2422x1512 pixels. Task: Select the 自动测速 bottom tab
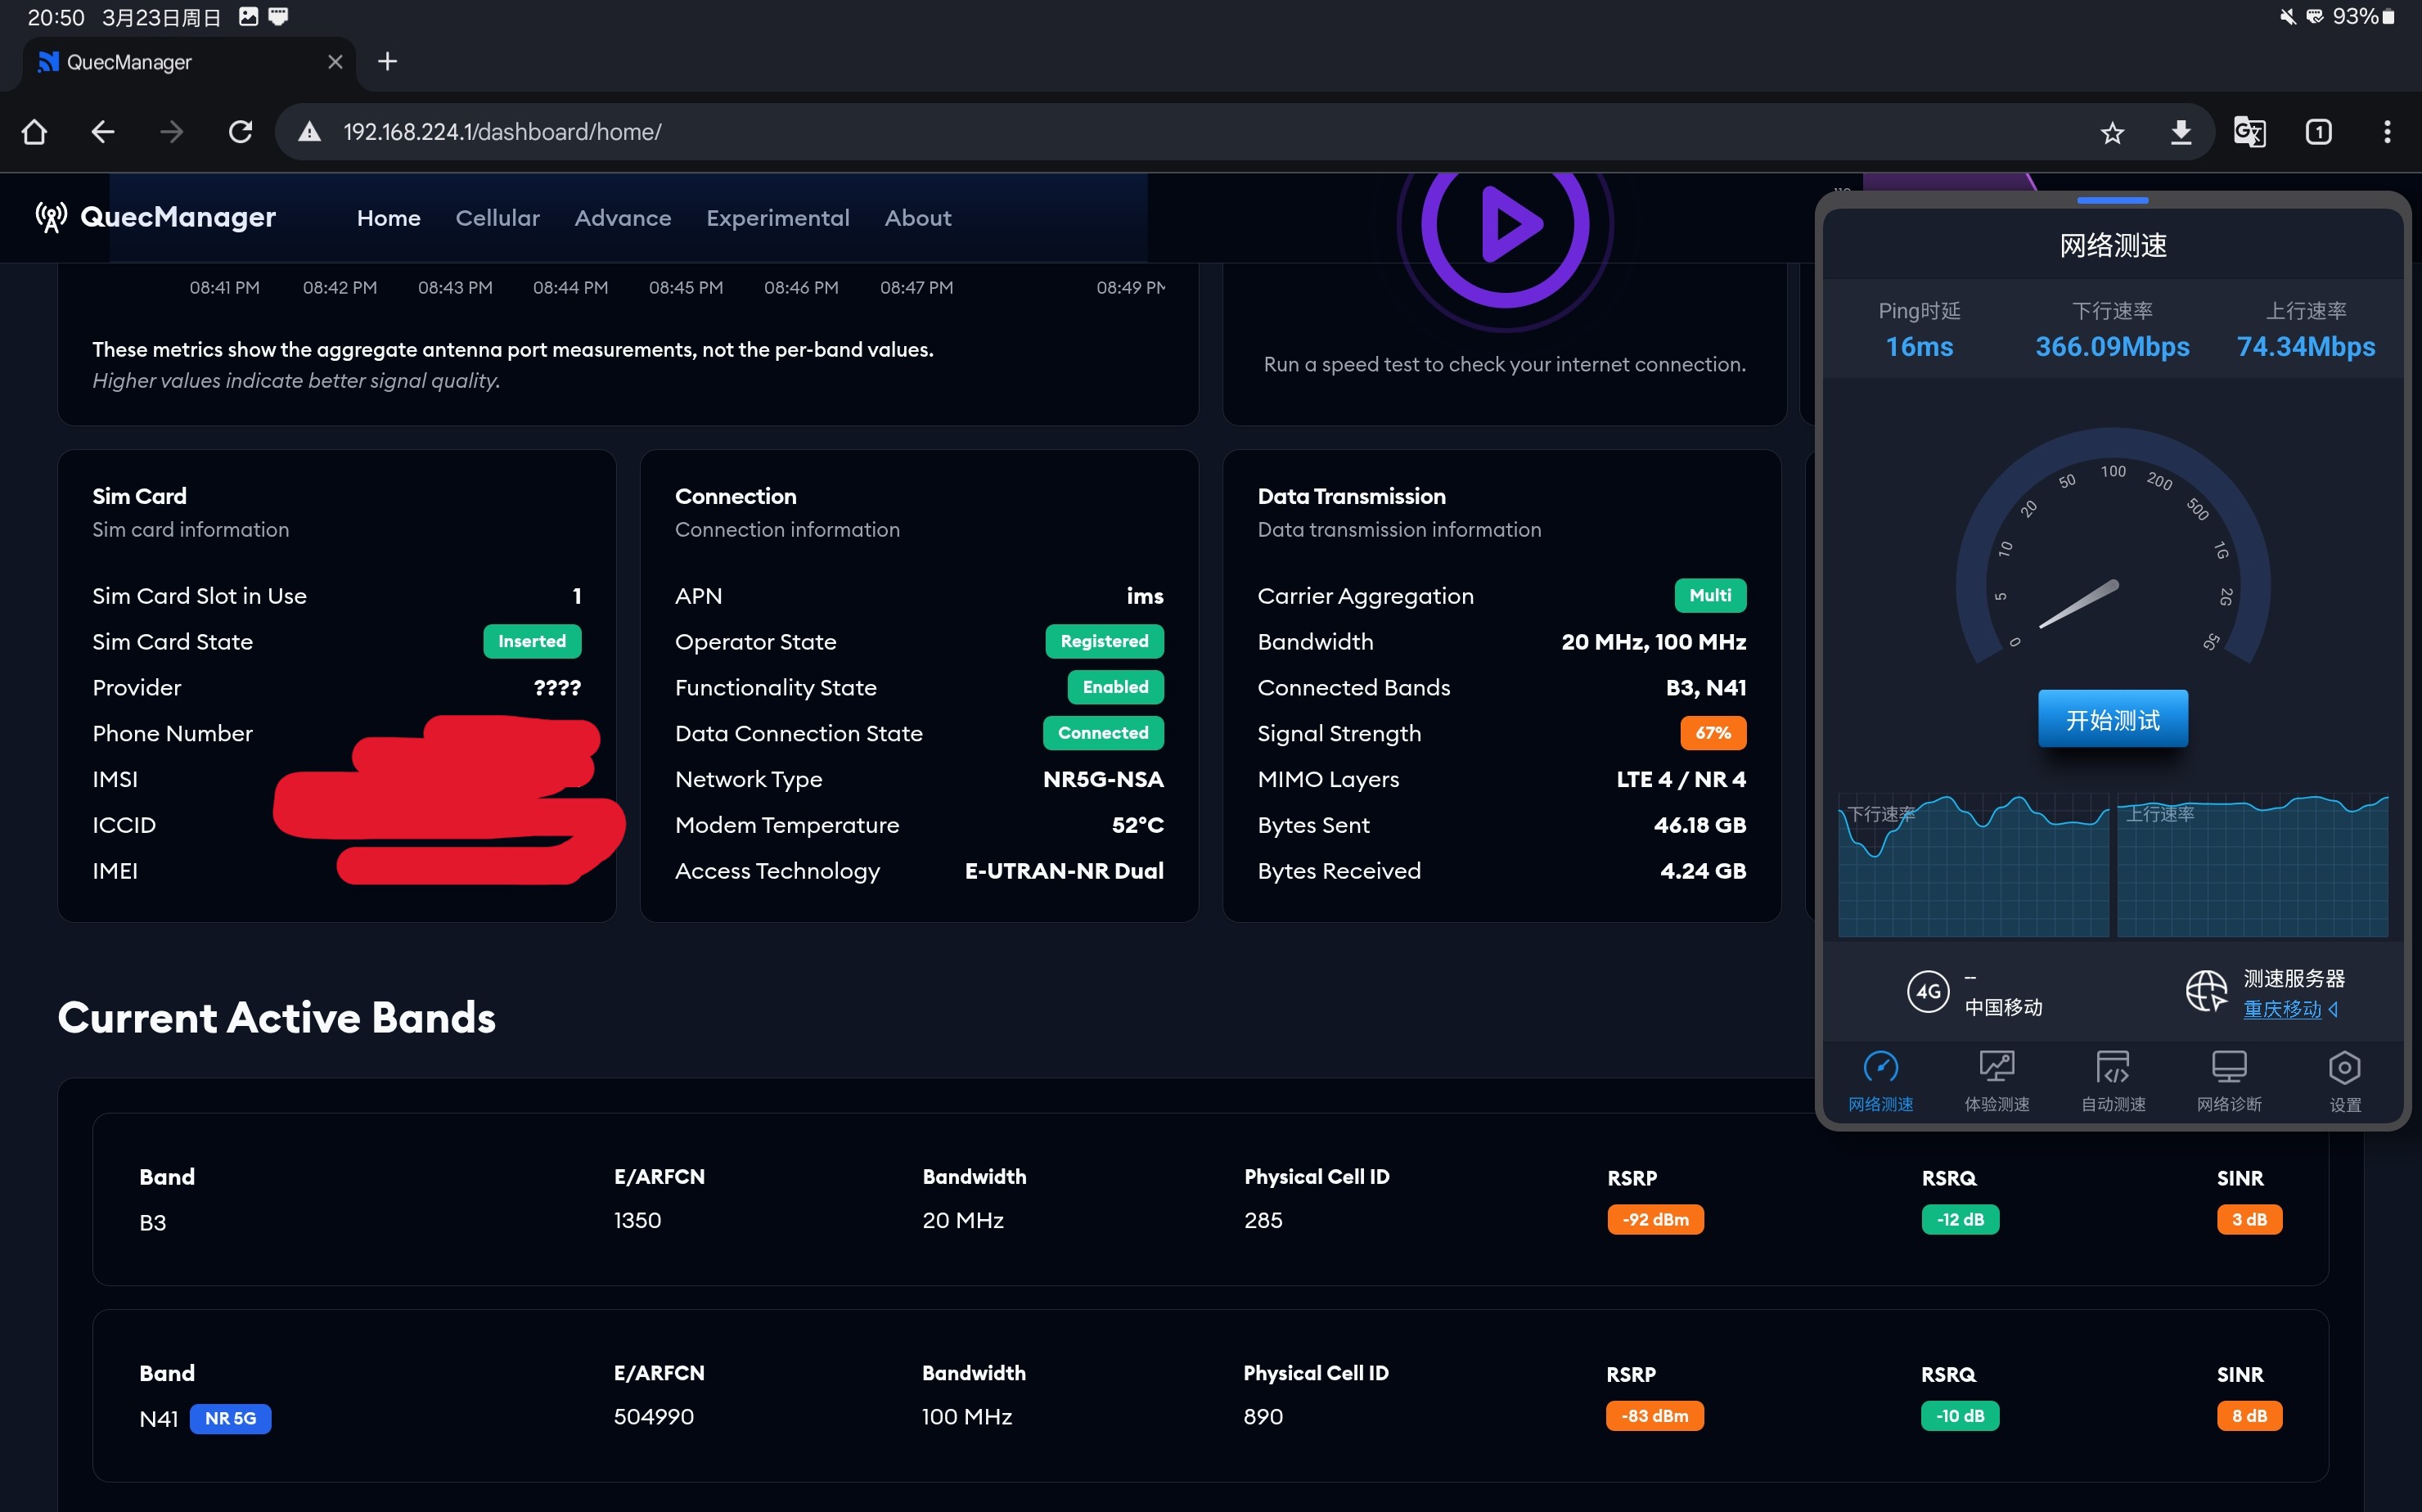[x=2113, y=1080]
